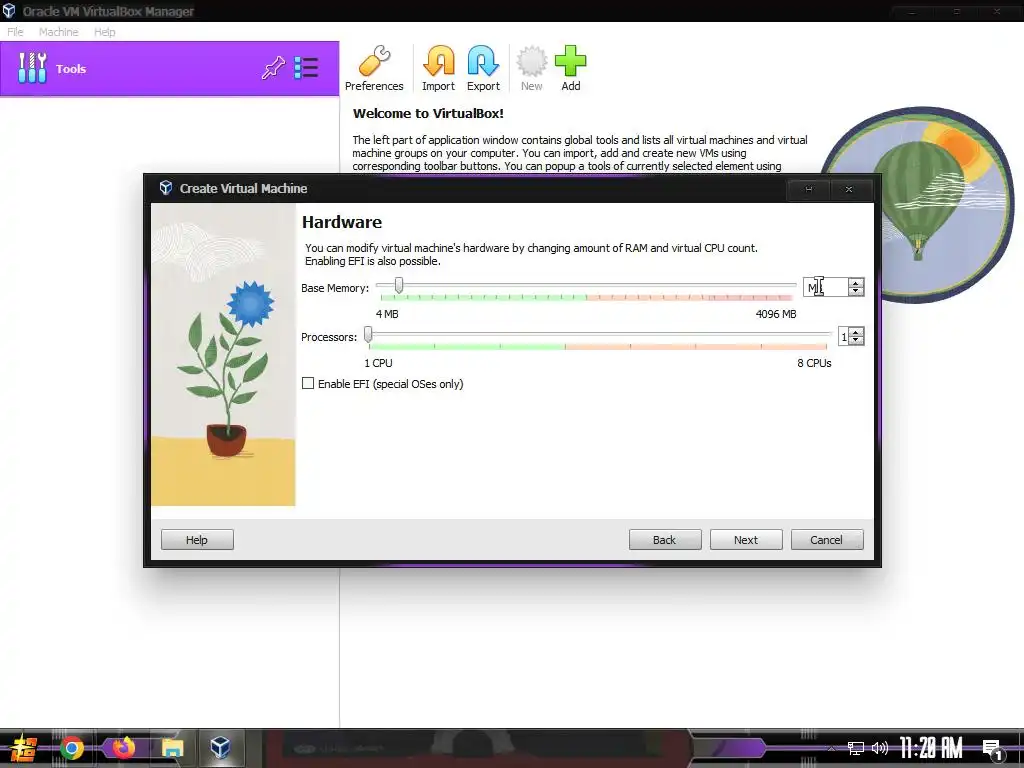Viewport: 1024px width, 768px height.
Task: Cancel the Create Virtual Machine dialog
Action: (827, 539)
